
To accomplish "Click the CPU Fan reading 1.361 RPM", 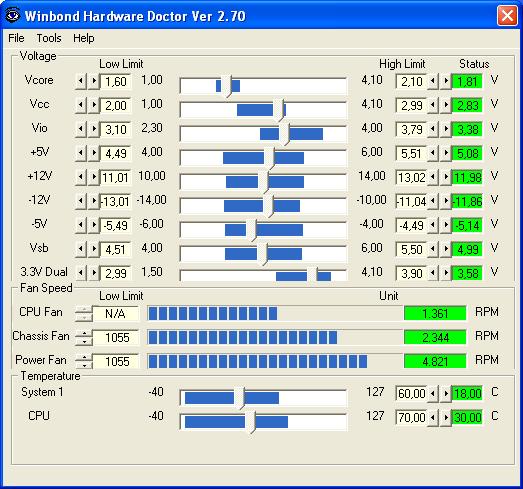I will (x=435, y=313).
